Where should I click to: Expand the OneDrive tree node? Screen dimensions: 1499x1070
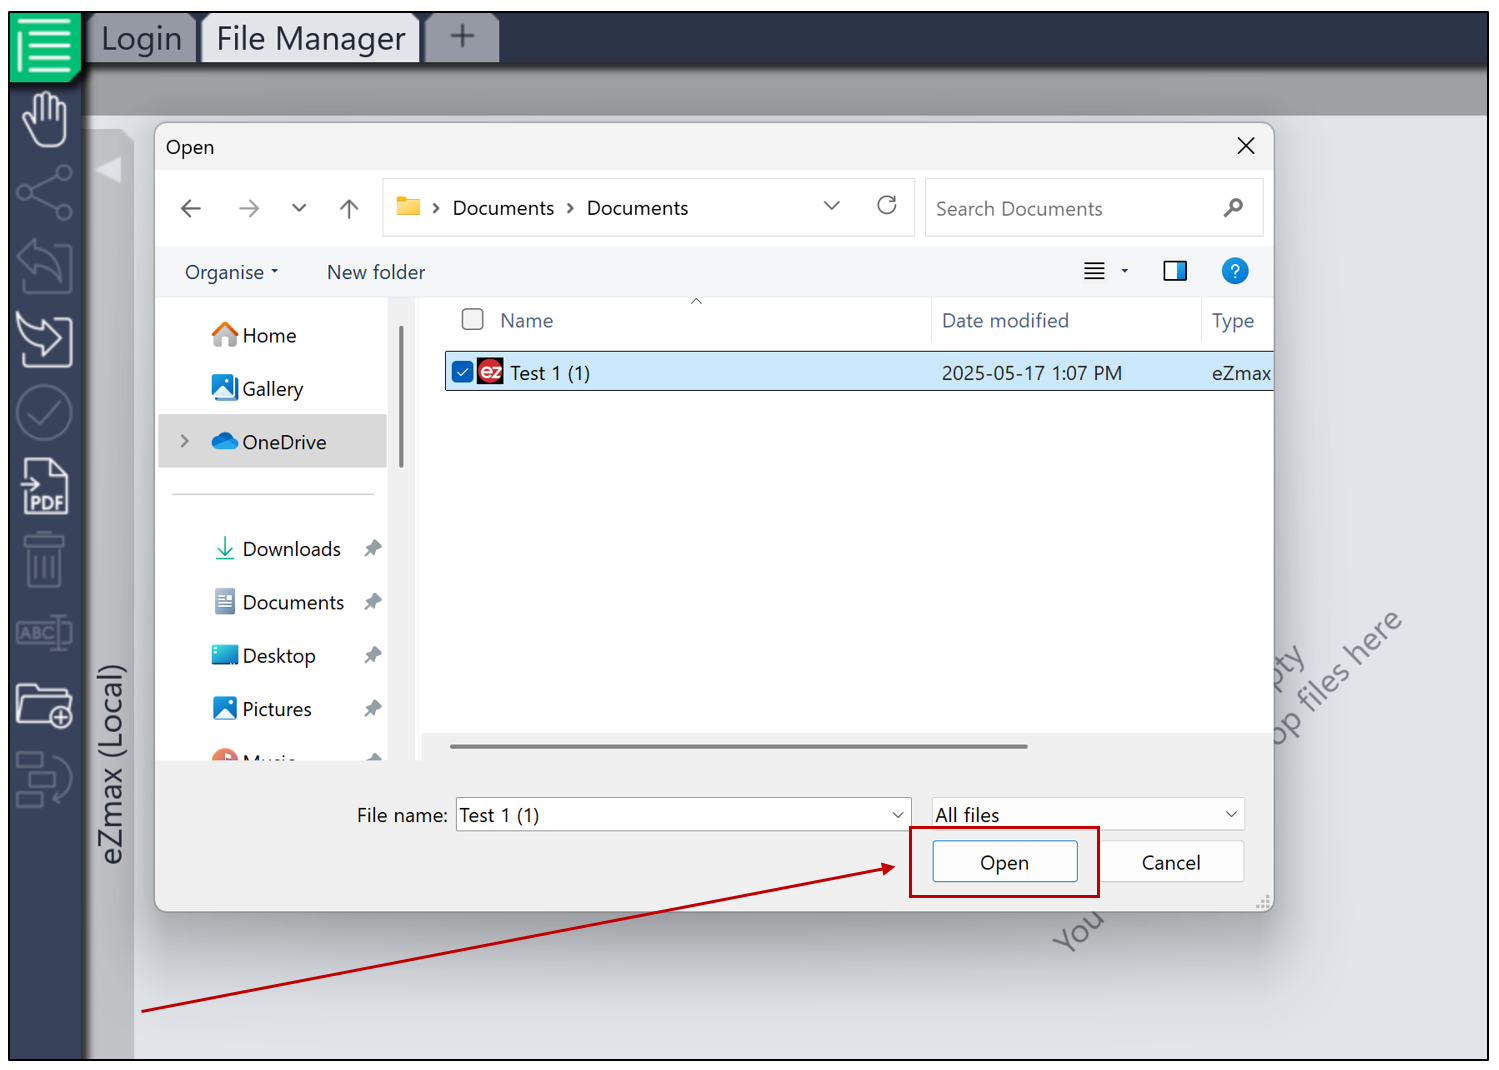tap(184, 441)
